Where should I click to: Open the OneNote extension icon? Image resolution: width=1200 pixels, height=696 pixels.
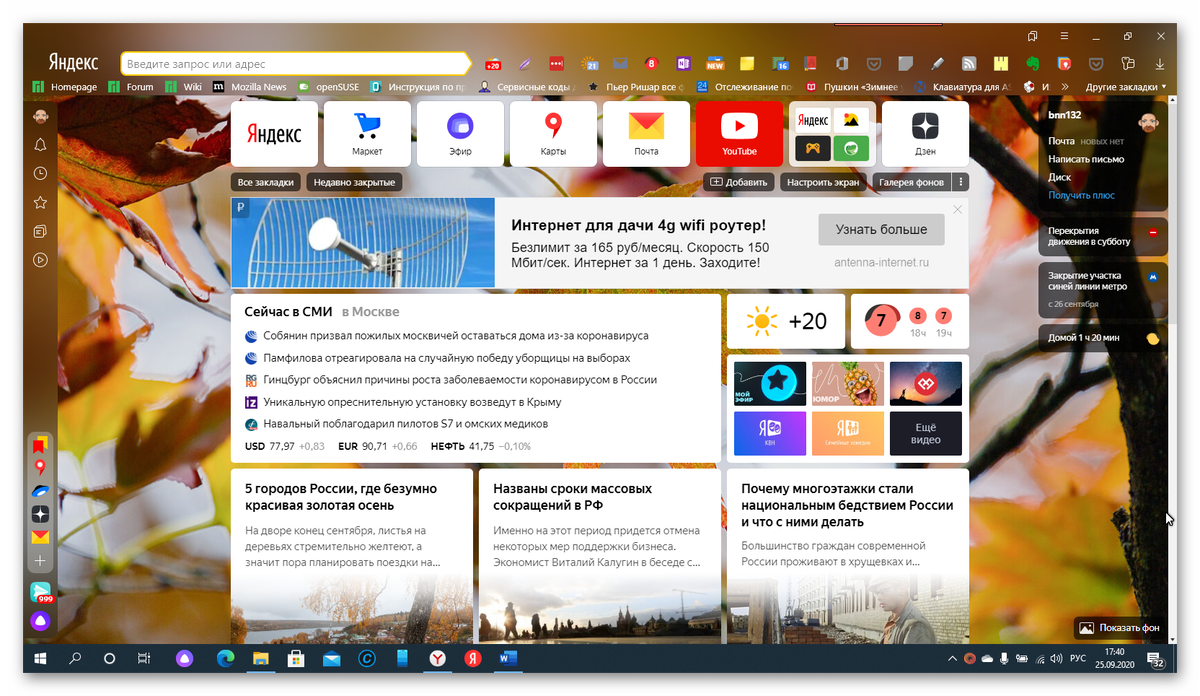[x=684, y=63]
